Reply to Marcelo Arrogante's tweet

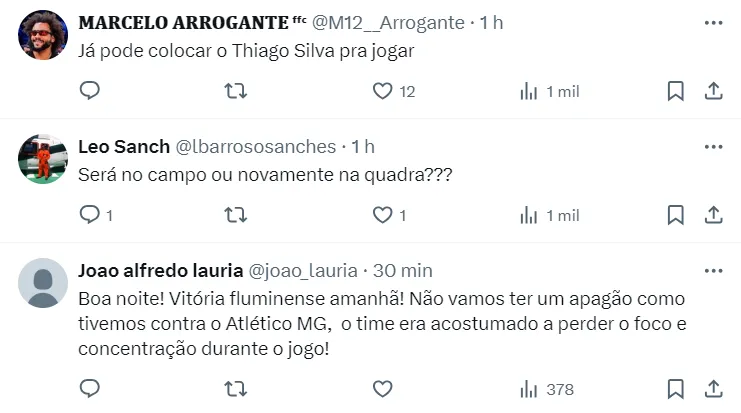(89, 91)
